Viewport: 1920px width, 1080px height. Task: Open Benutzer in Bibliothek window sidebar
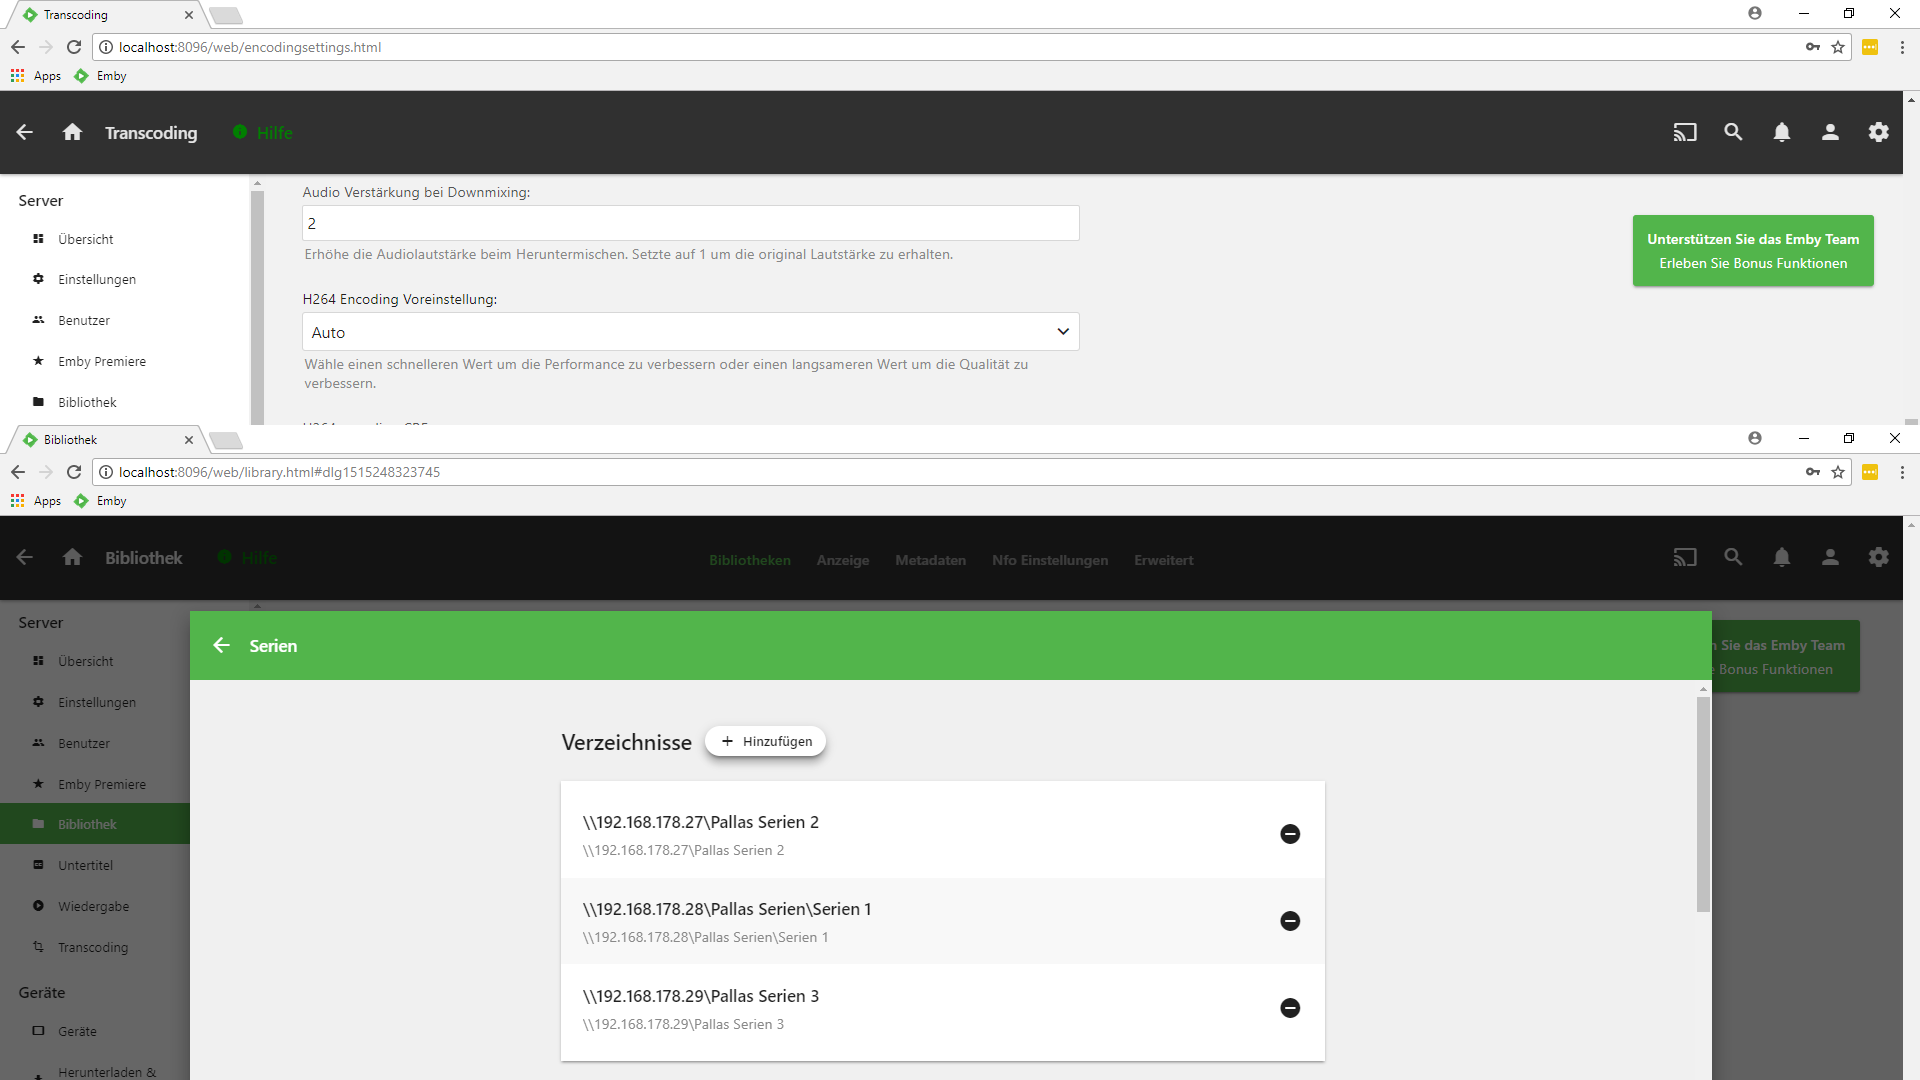click(x=84, y=743)
